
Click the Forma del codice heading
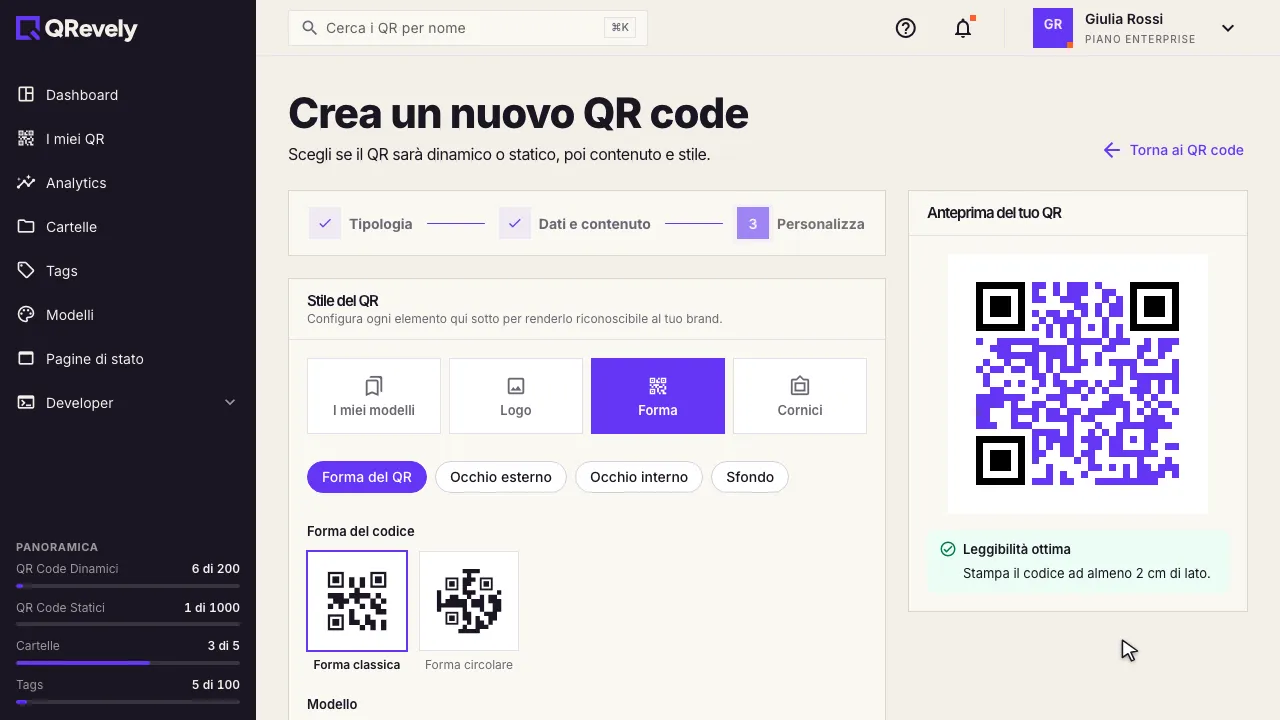(x=361, y=531)
